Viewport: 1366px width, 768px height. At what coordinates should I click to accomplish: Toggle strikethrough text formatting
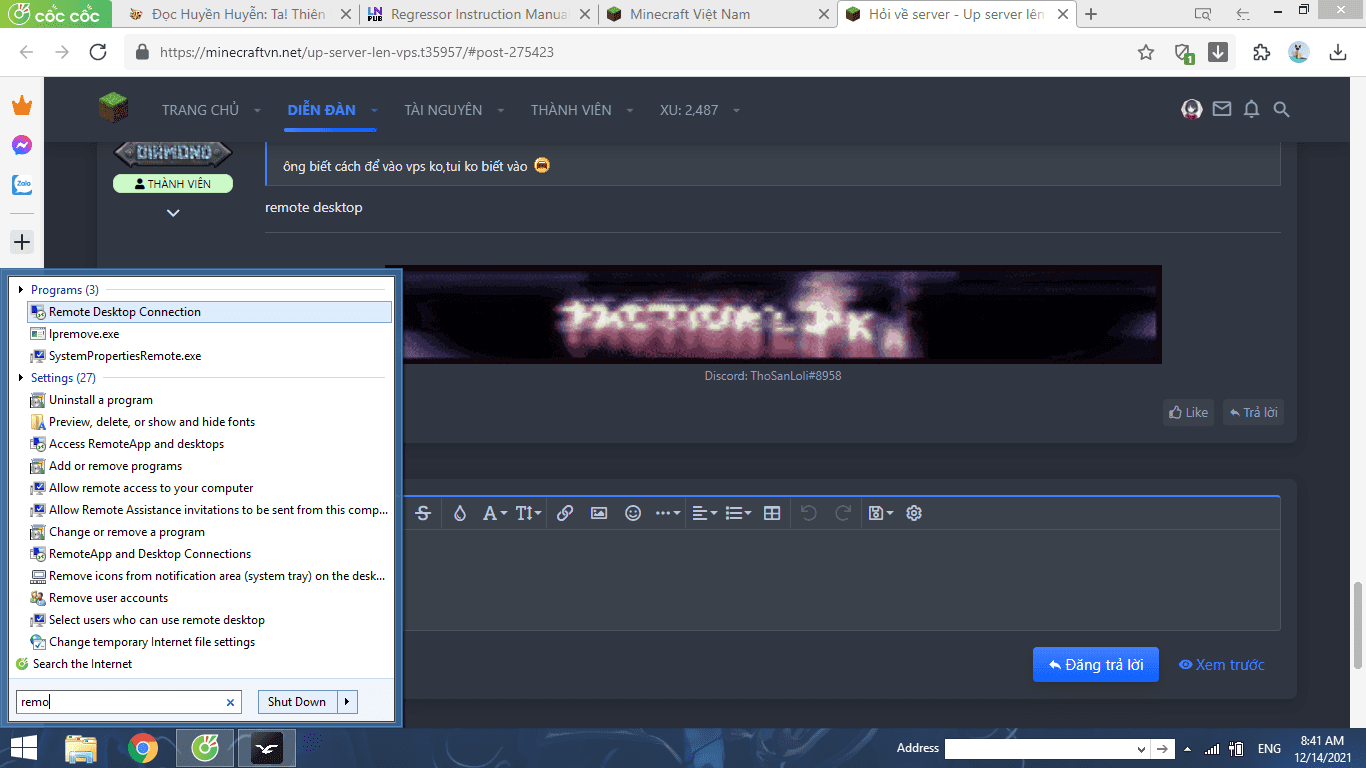[x=423, y=513]
